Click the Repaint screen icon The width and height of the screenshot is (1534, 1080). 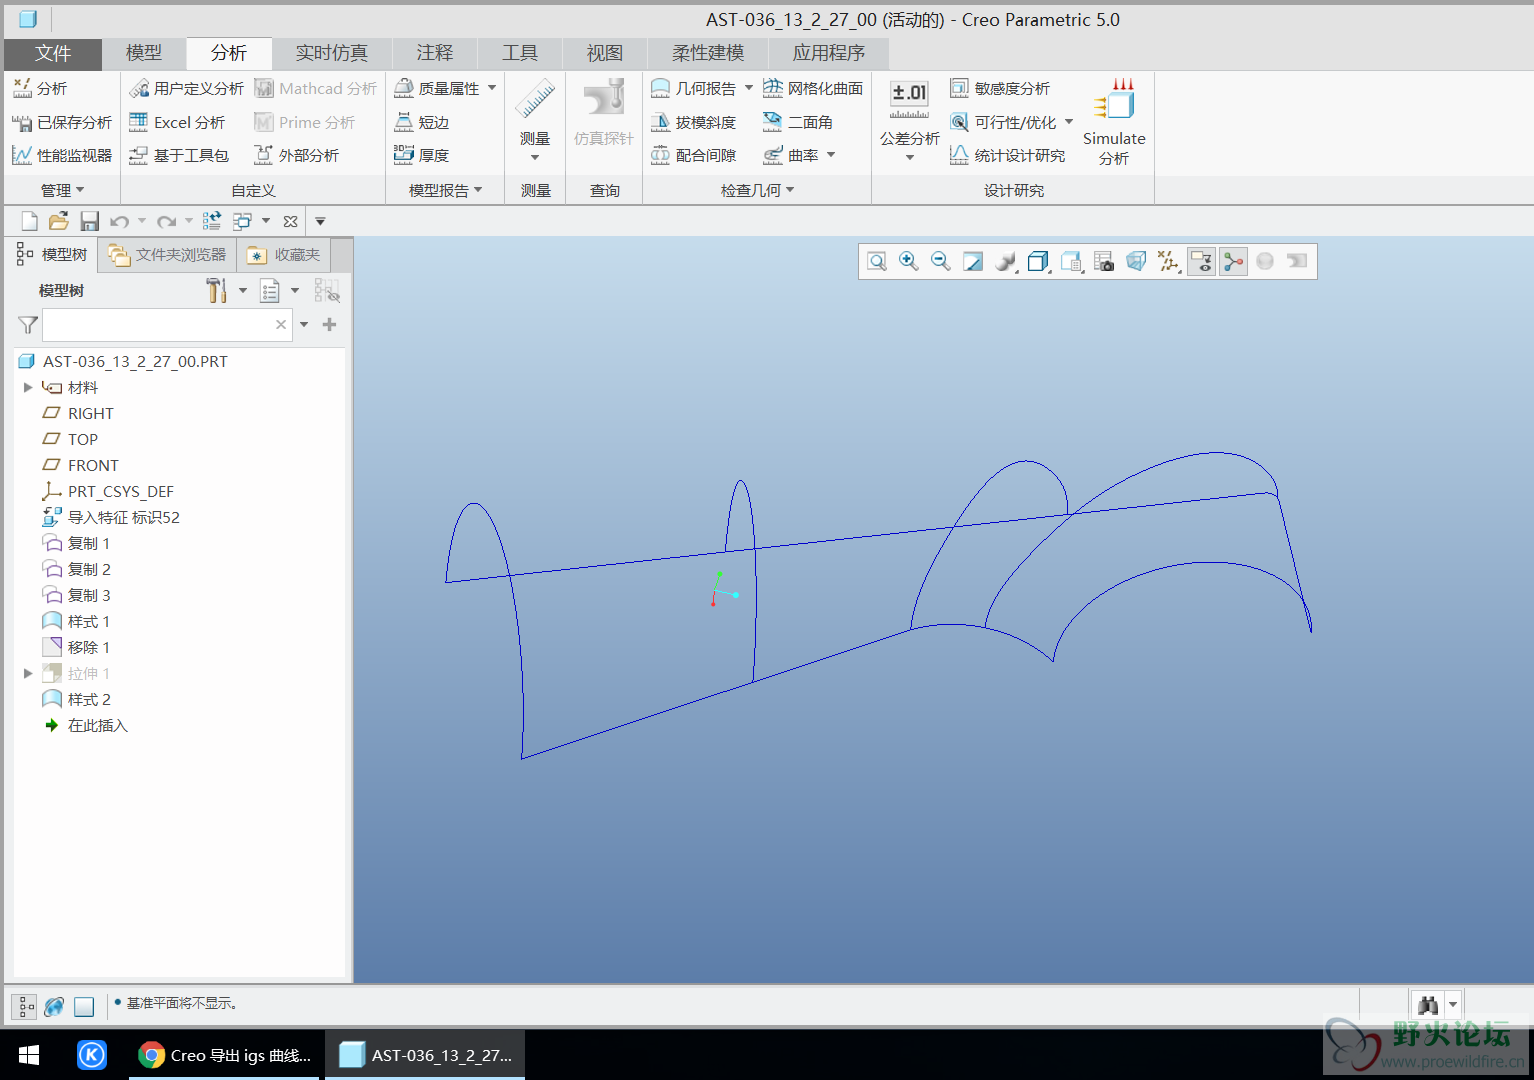[973, 262]
